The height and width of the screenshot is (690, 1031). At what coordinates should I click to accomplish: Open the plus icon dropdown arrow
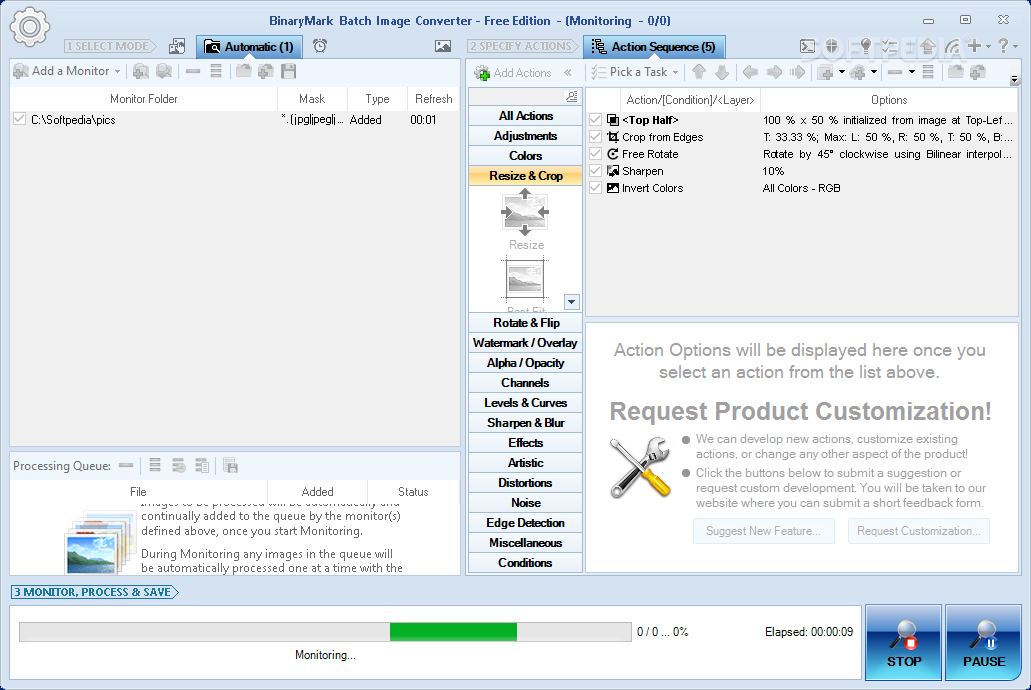pos(988,46)
